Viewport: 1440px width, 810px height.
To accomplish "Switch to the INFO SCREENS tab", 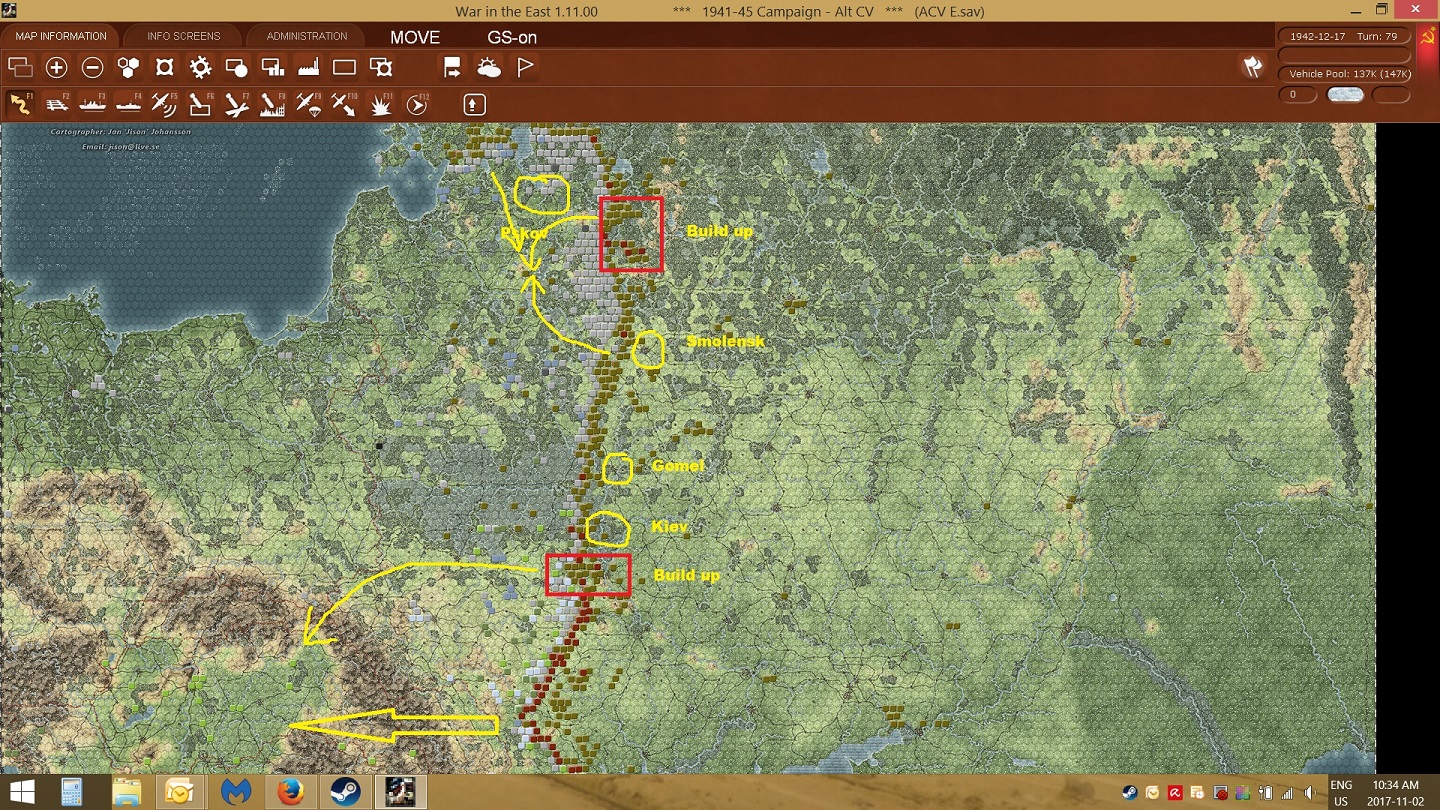I will 184,36.
